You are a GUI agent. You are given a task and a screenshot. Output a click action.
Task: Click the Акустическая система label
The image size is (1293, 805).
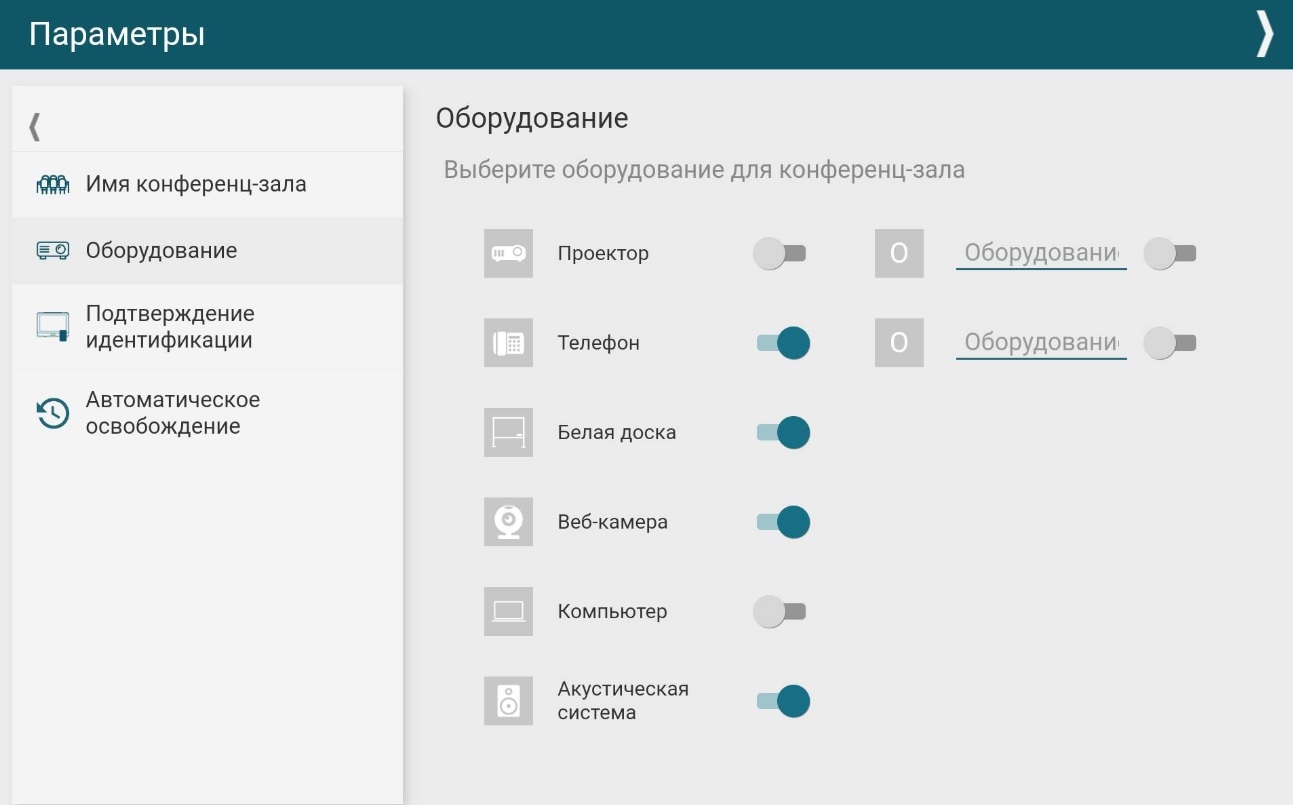tap(623, 701)
